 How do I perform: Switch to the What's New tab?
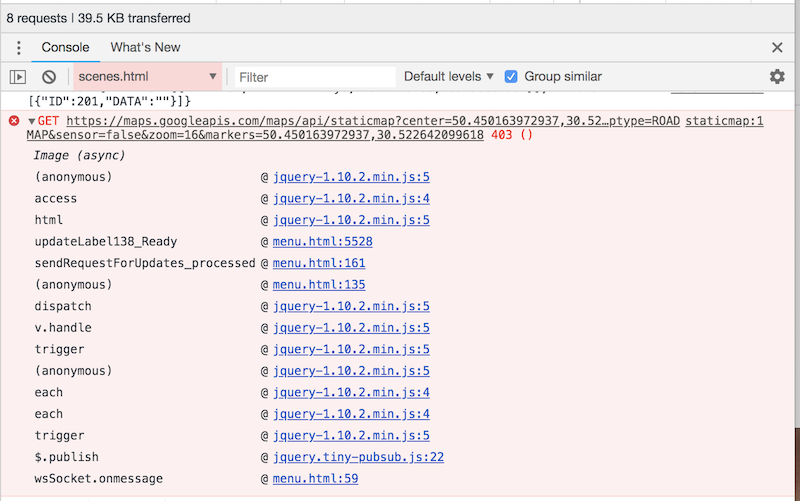145,47
